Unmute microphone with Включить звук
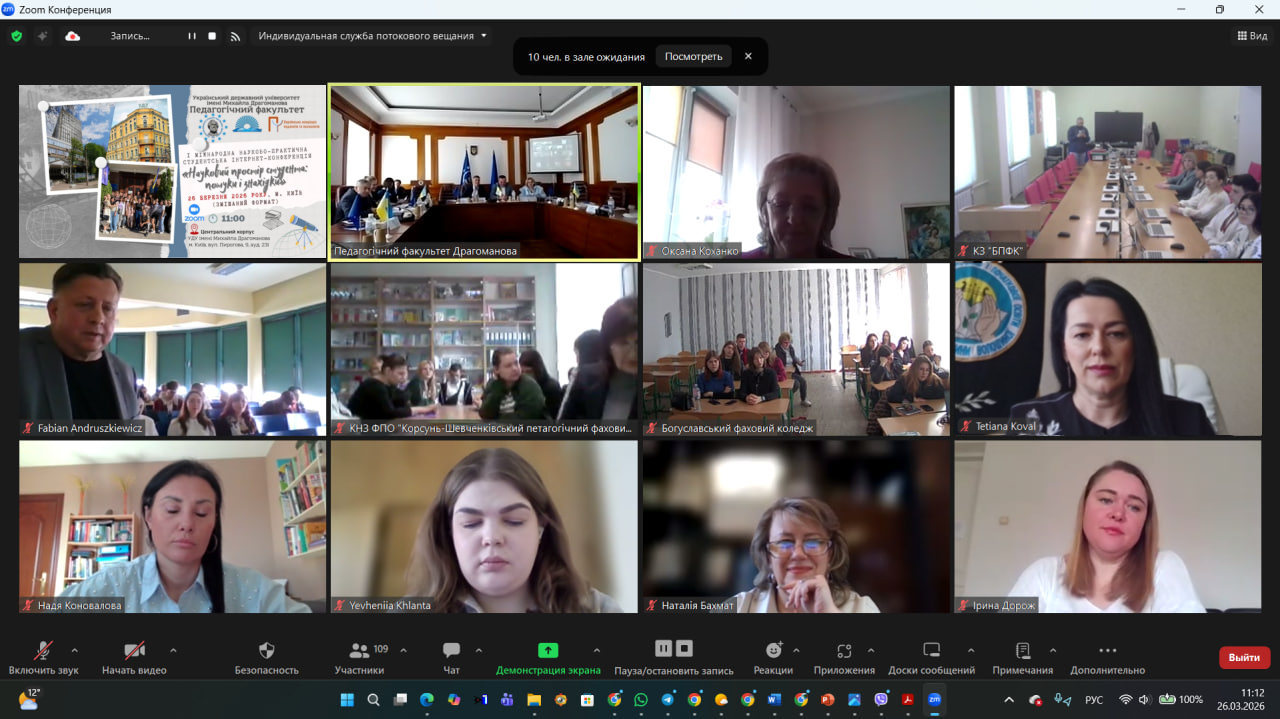The image size is (1280, 719). tap(43, 651)
